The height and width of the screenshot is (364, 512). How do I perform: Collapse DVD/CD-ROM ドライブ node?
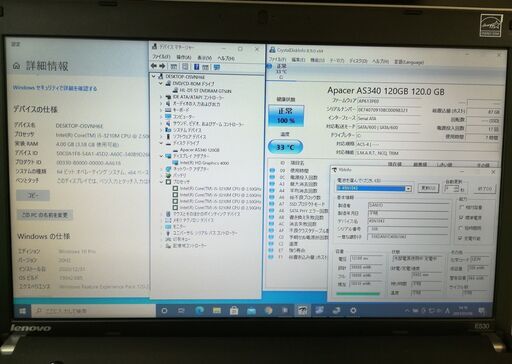coord(161,84)
